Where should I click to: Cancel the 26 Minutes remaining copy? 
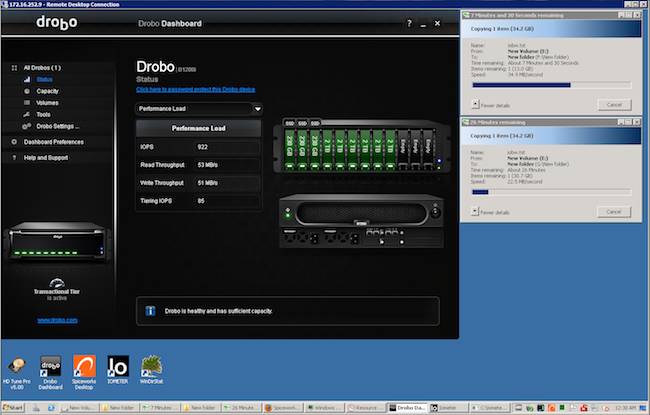[614, 211]
